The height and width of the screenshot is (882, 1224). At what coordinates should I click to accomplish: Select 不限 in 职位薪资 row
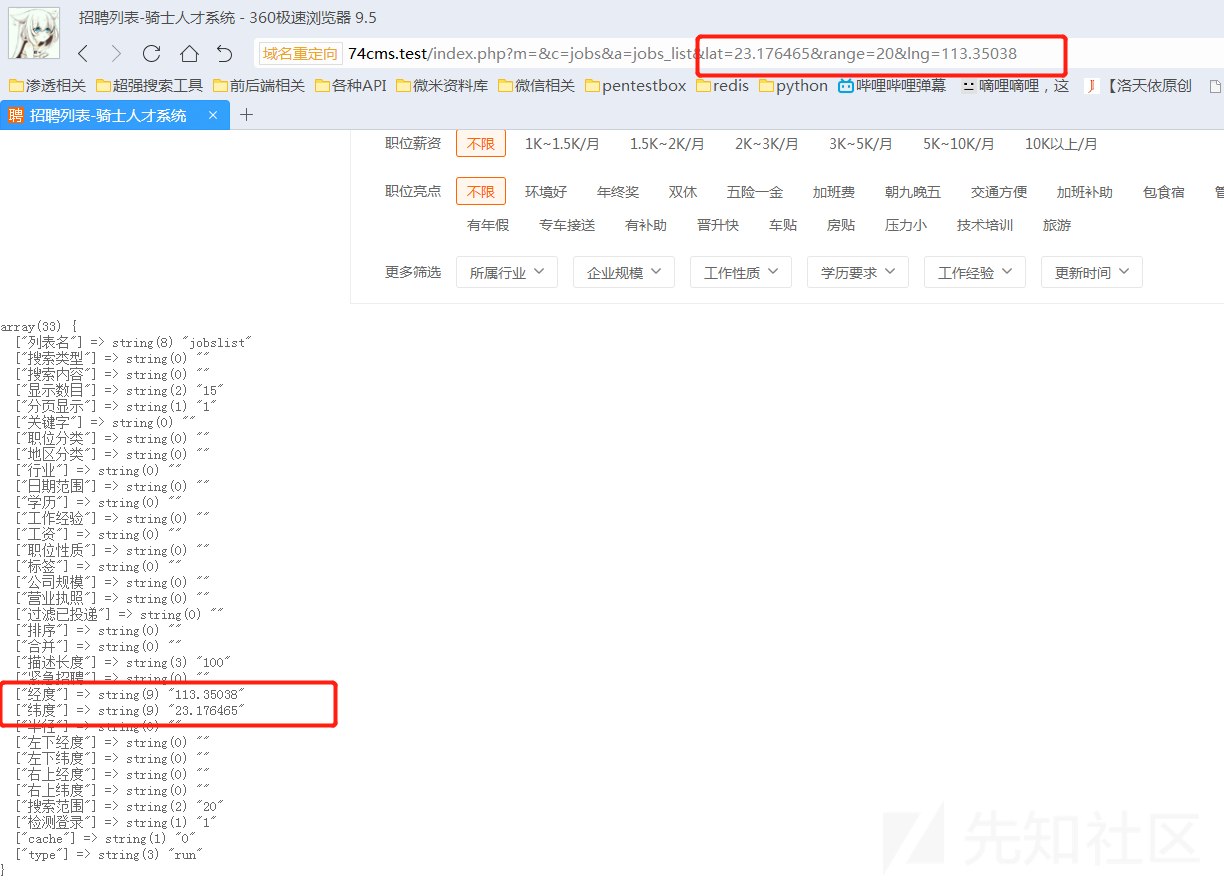click(x=481, y=144)
